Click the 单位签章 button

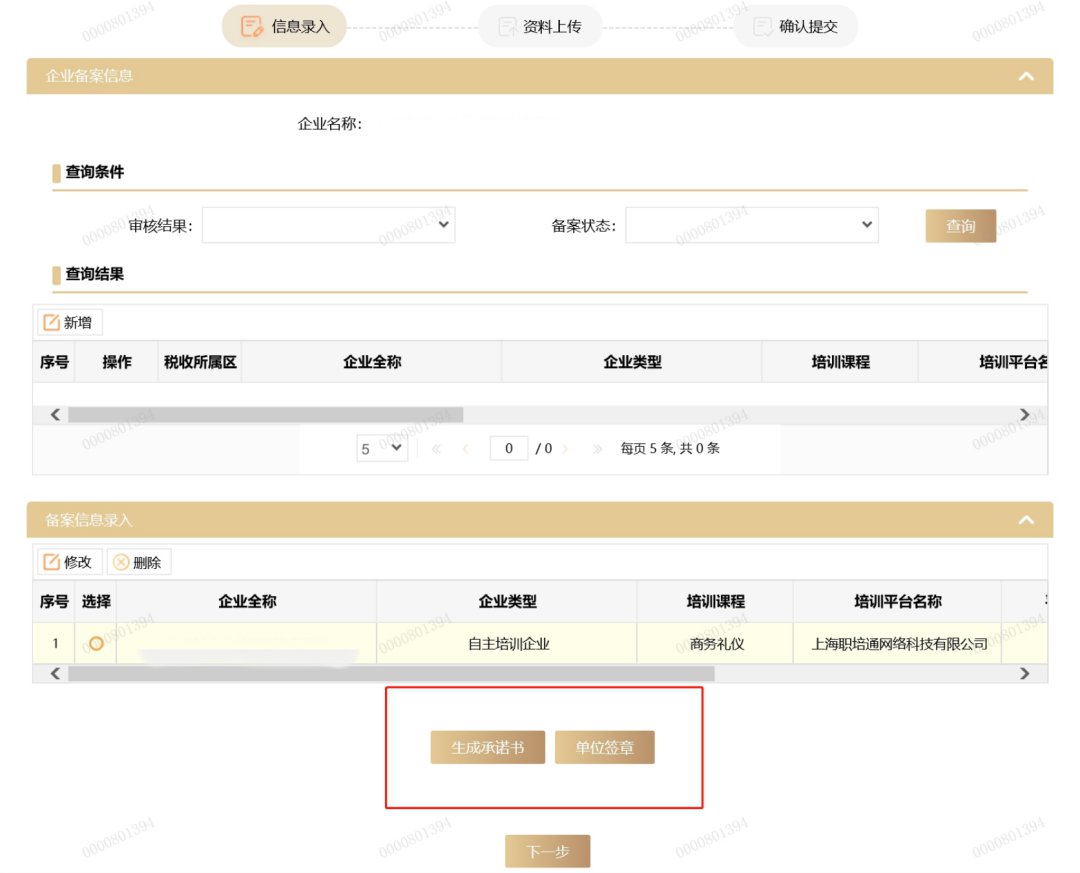point(604,747)
